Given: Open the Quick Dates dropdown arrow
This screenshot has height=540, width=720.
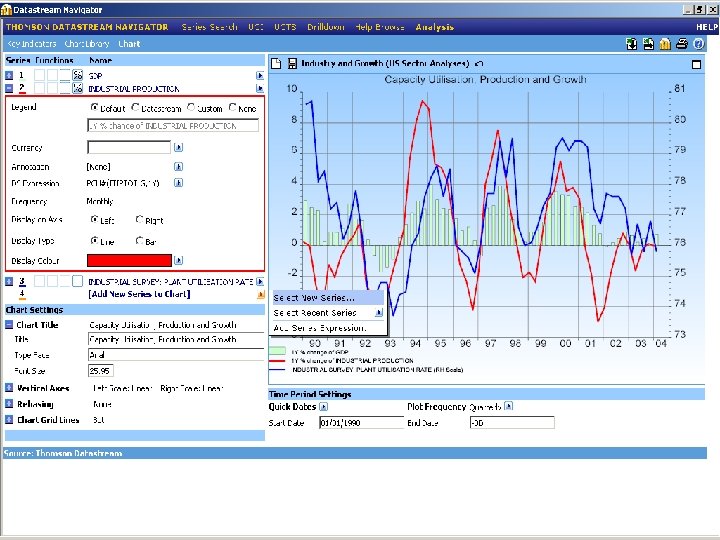Looking at the screenshot, I should tap(323, 406).
